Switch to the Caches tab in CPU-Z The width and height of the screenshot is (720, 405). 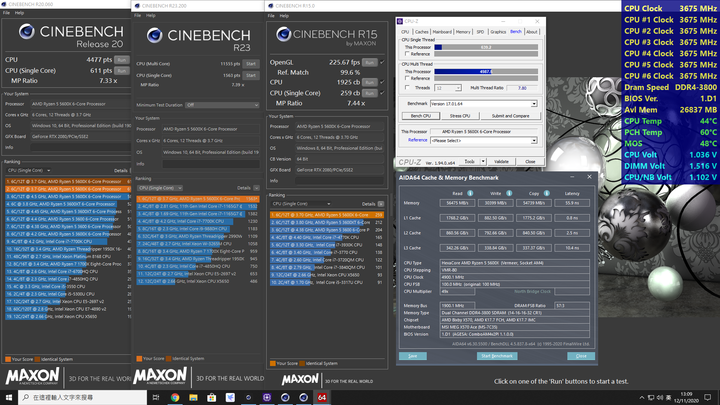[x=421, y=32]
